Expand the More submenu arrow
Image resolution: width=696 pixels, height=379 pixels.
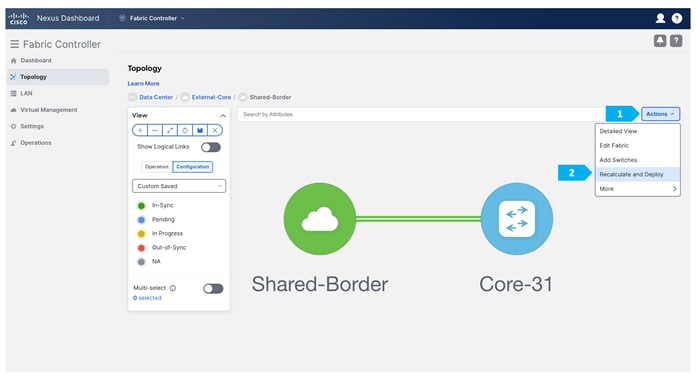tap(674, 189)
